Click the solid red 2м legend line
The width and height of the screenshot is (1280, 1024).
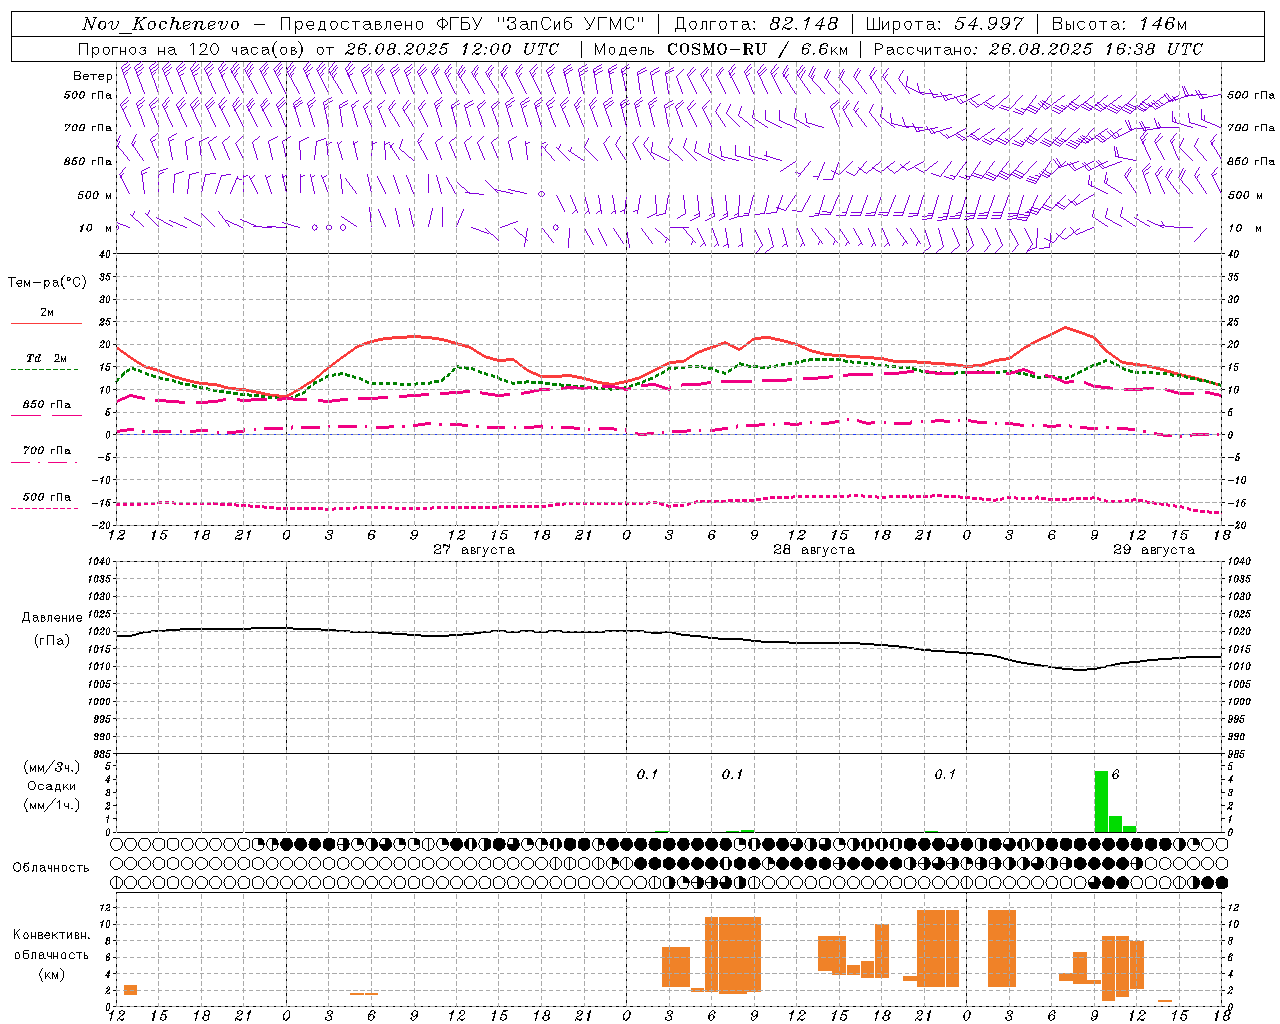46,323
